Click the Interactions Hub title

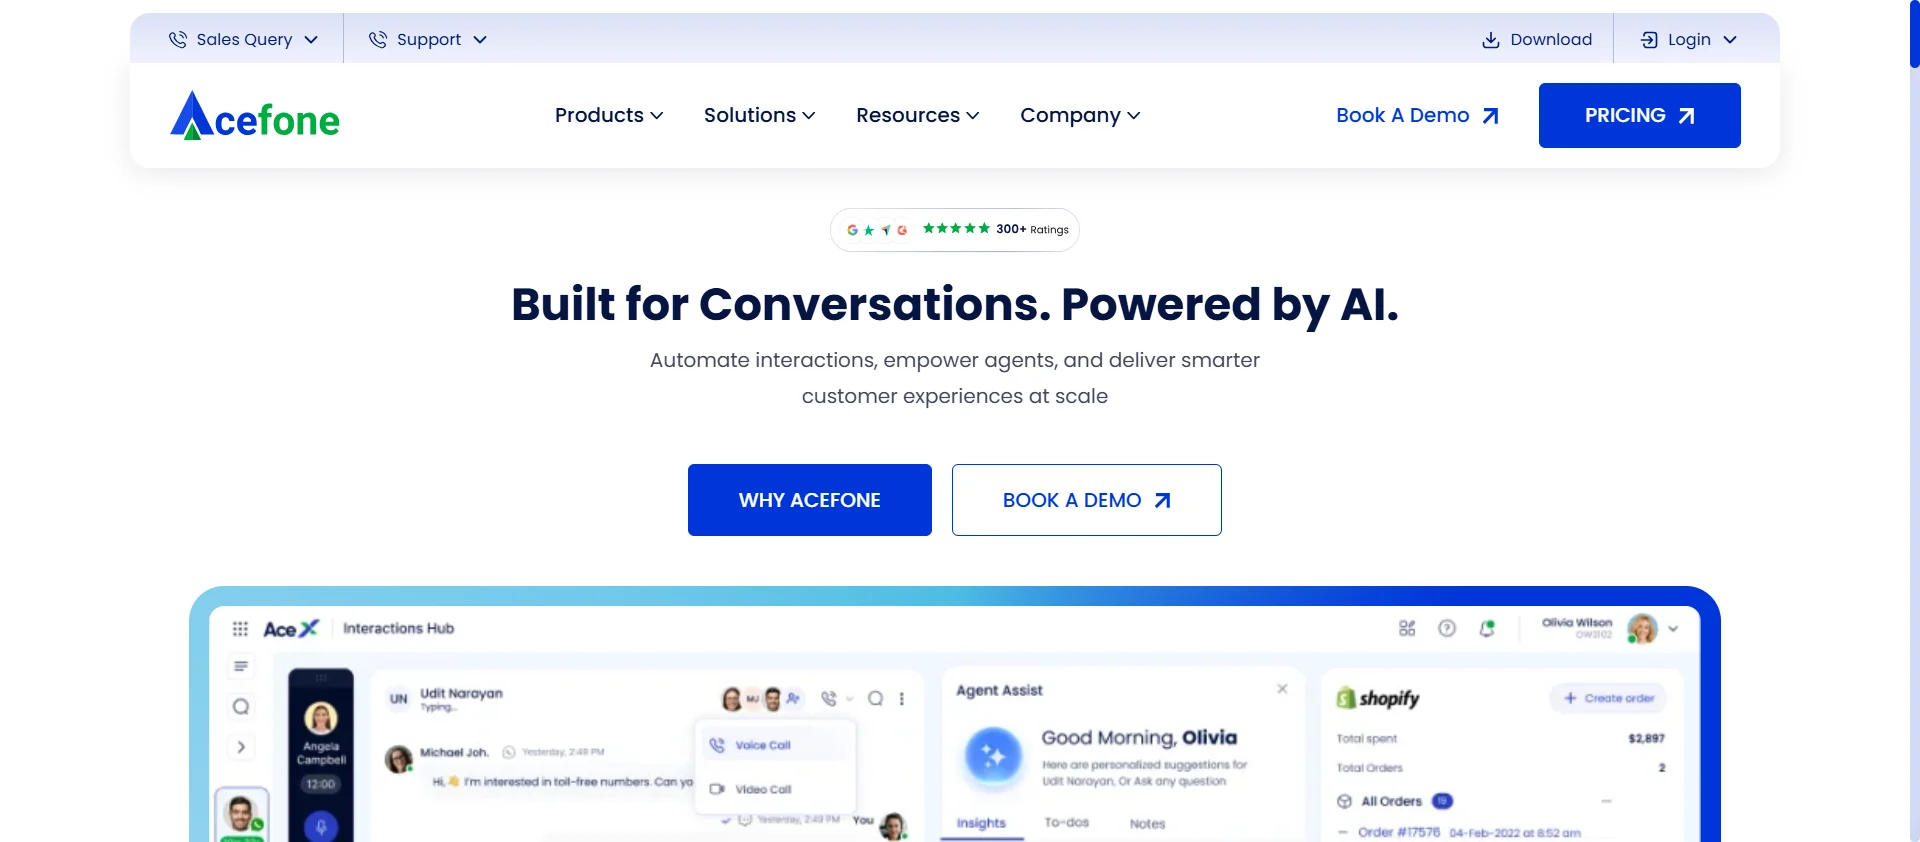[x=398, y=628]
